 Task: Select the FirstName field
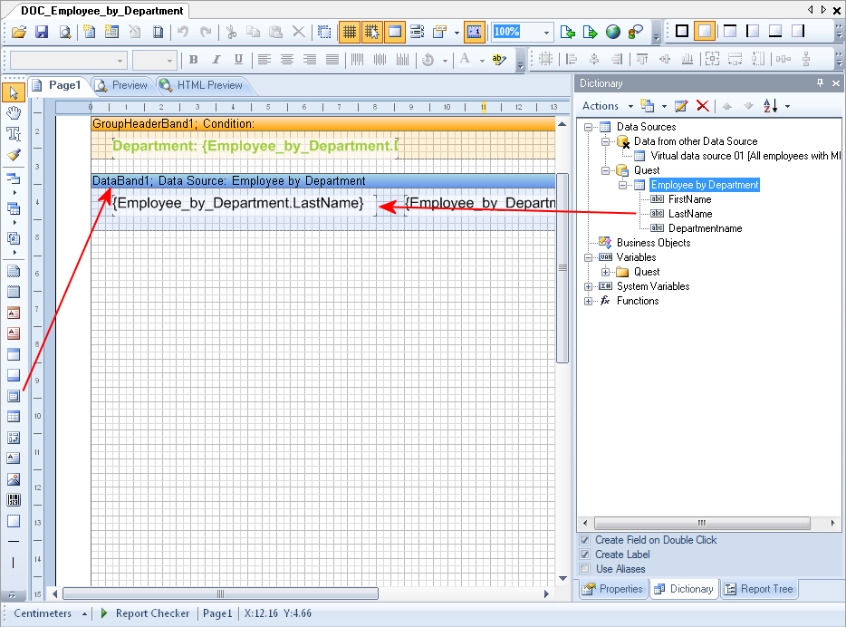690,200
